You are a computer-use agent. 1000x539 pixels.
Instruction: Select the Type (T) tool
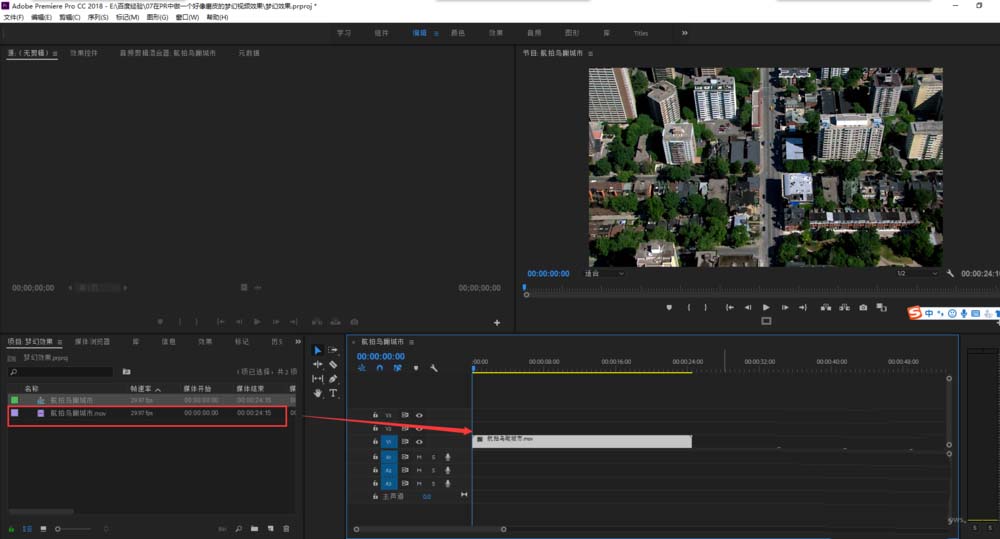pyautogui.click(x=333, y=393)
